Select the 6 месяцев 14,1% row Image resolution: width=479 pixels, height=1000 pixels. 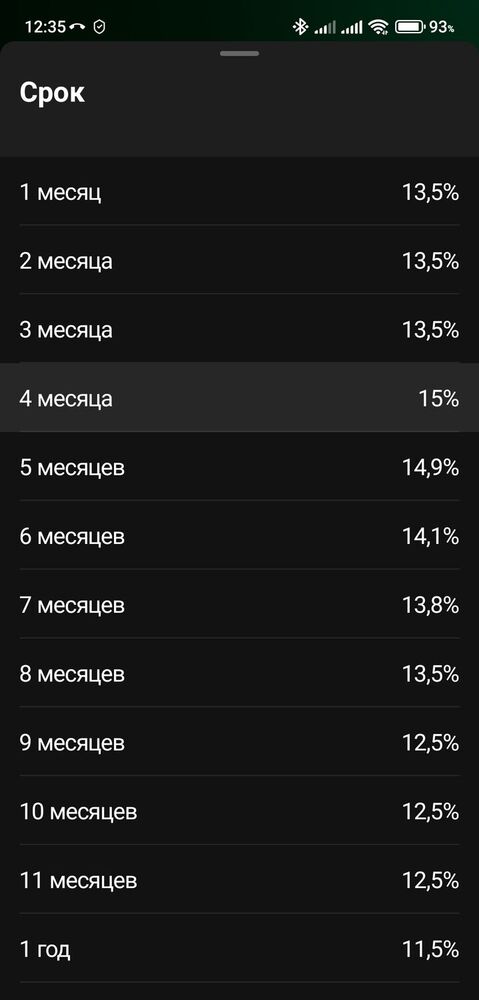pyautogui.click(x=239, y=536)
